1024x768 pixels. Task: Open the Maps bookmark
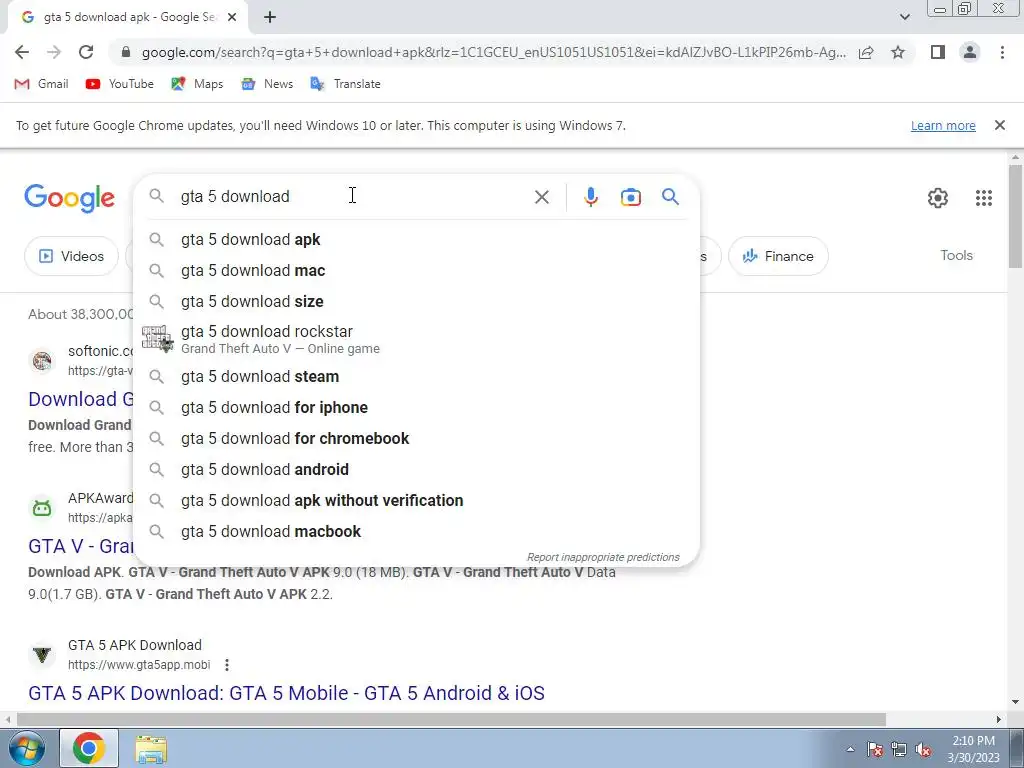(x=197, y=84)
